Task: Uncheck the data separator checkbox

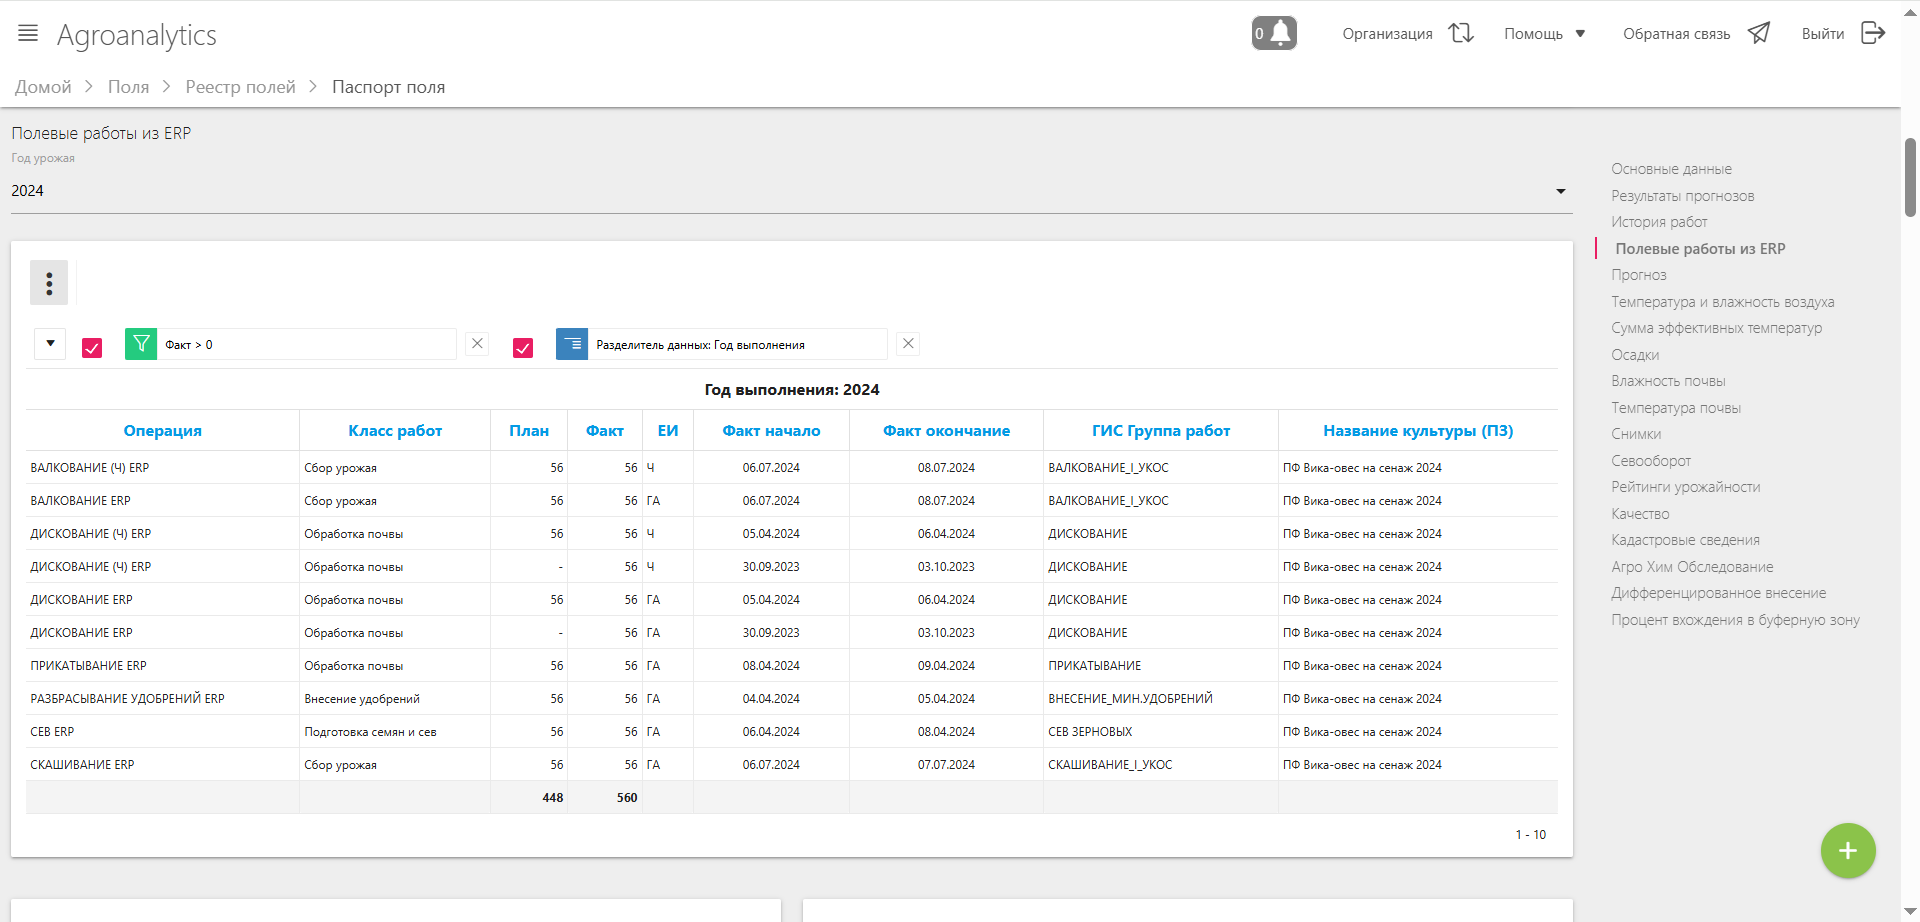Action: tap(523, 348)
